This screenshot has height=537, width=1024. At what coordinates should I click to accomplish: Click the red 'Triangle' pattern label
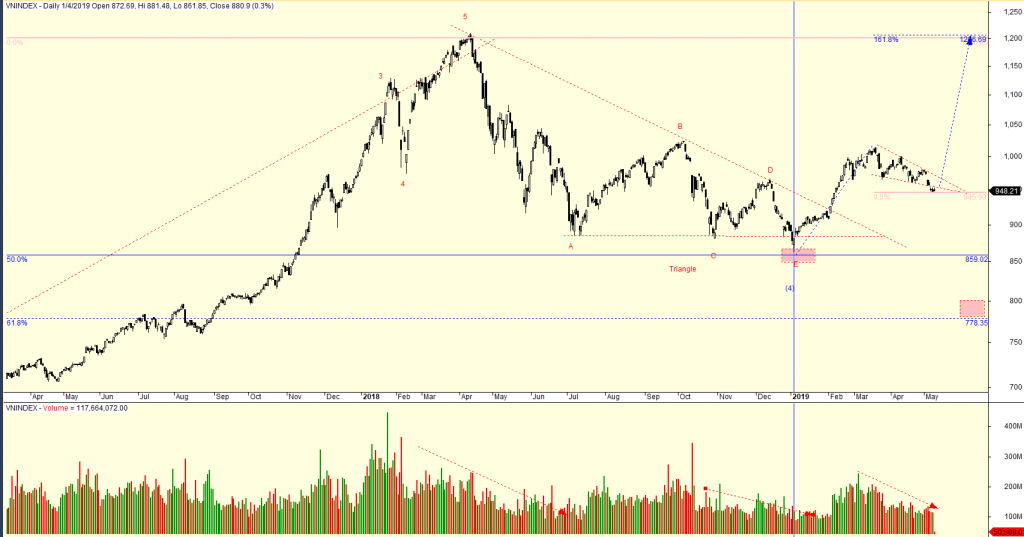(683, 269)
